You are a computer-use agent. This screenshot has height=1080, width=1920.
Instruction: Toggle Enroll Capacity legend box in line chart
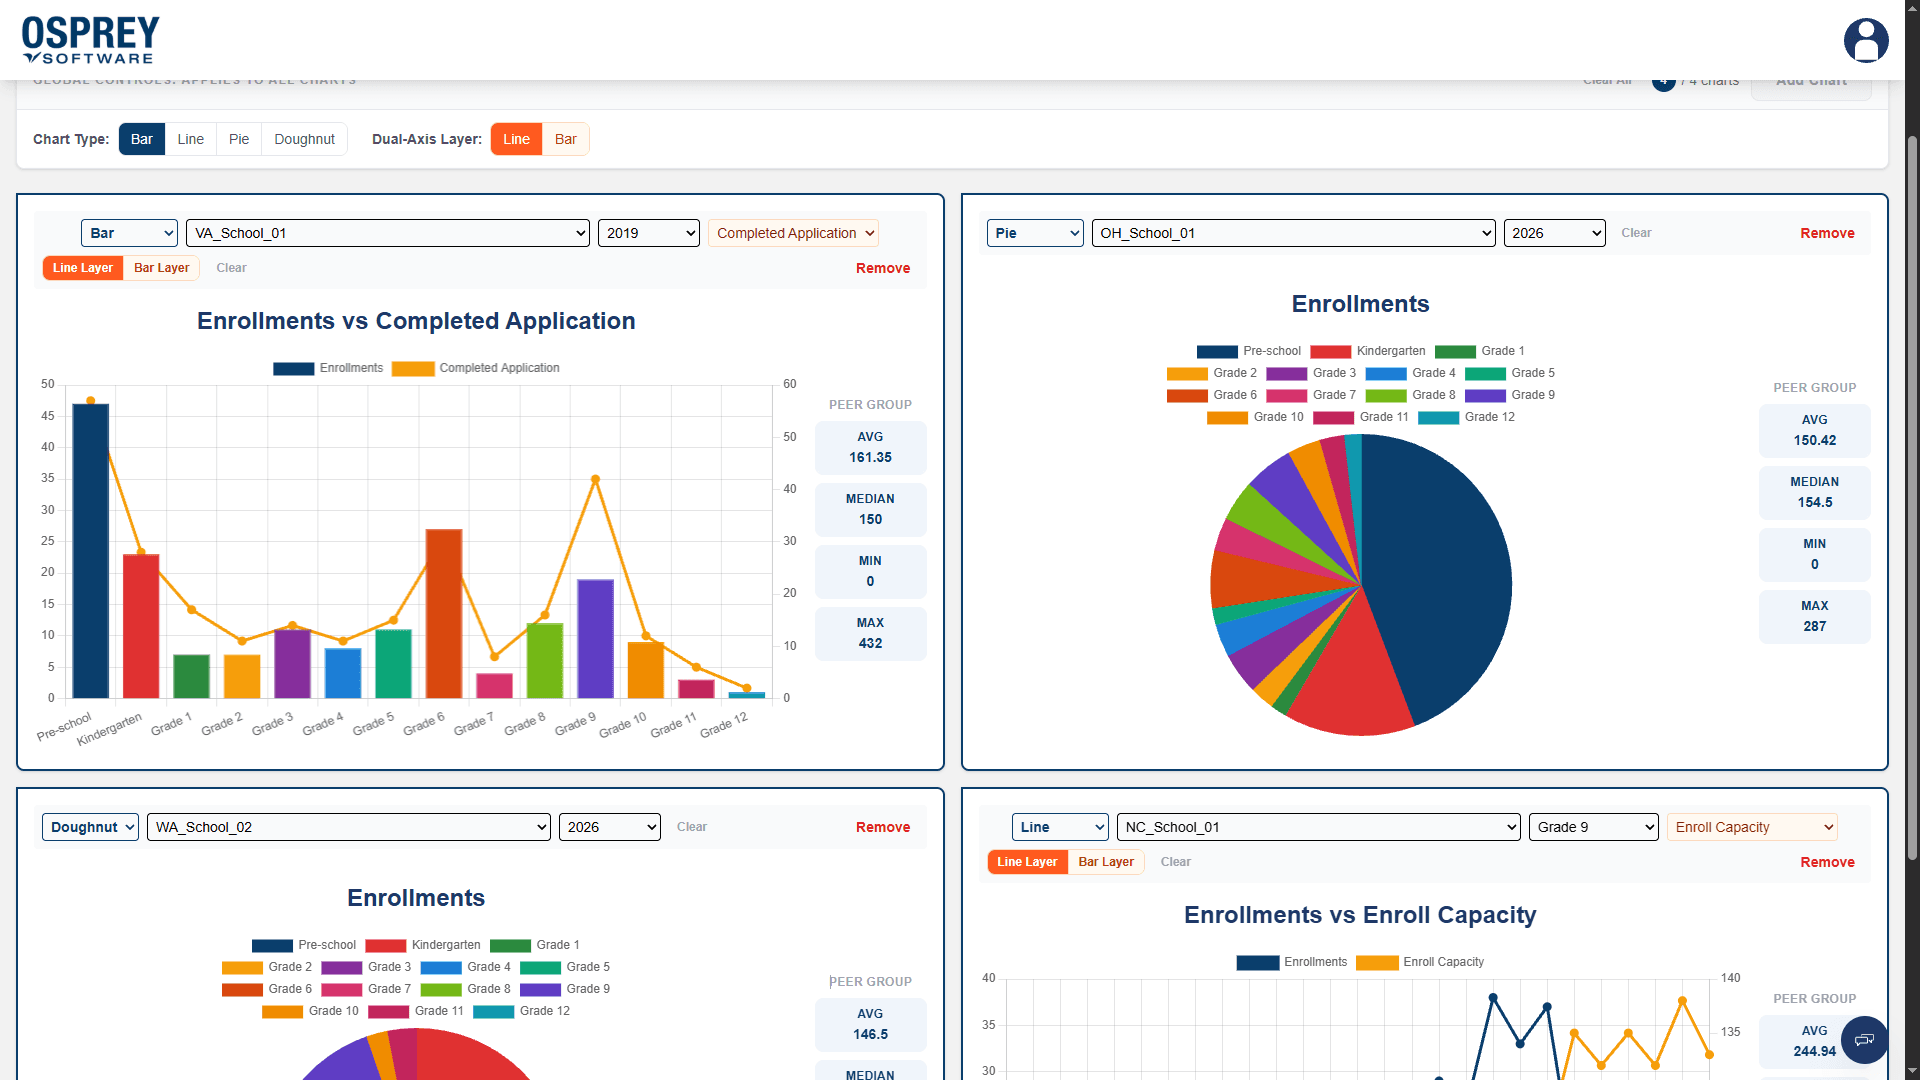tap(1377, 963)
